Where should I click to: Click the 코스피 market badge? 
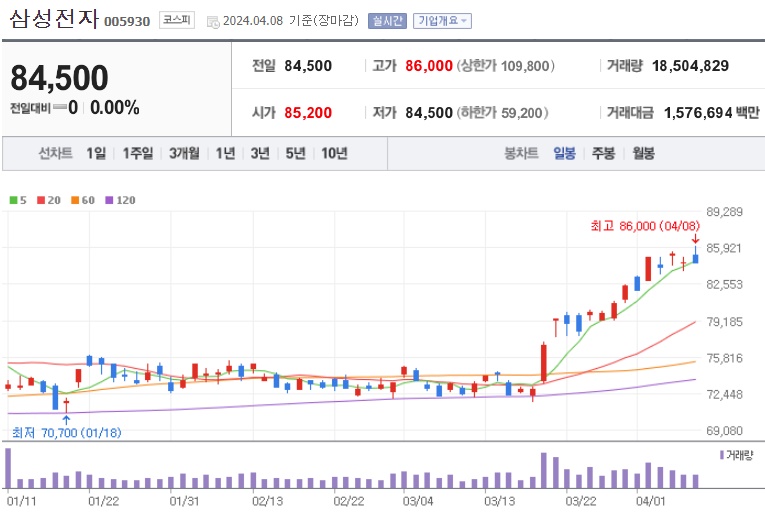point(177,20)
